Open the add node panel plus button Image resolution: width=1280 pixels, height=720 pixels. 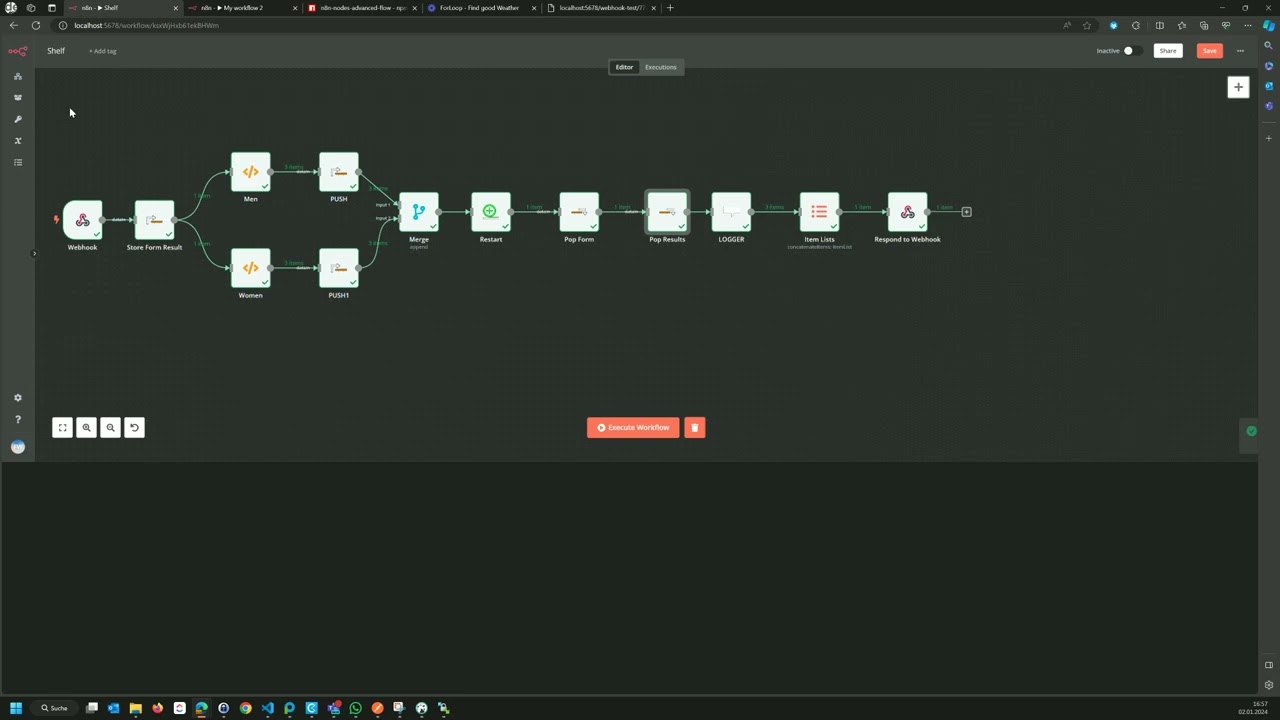tap(1238, 87)
